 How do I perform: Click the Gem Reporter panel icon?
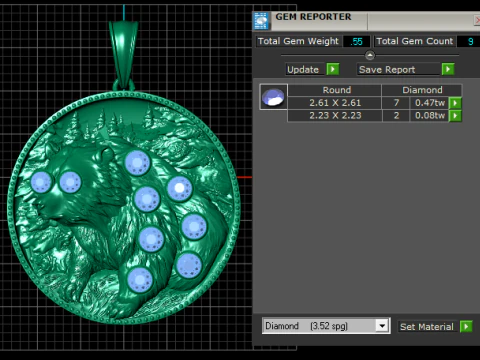(261, 21)
